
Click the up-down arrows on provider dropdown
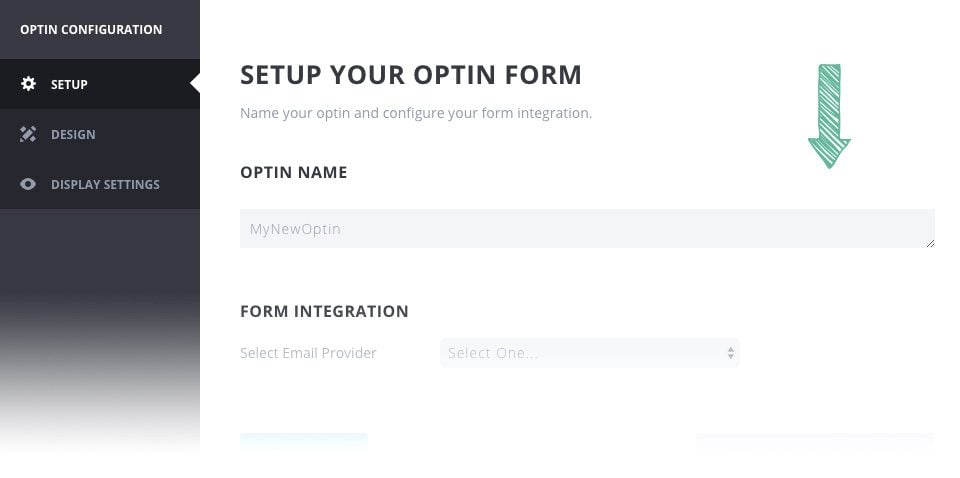pyautogui.click(x=731, y=353)
